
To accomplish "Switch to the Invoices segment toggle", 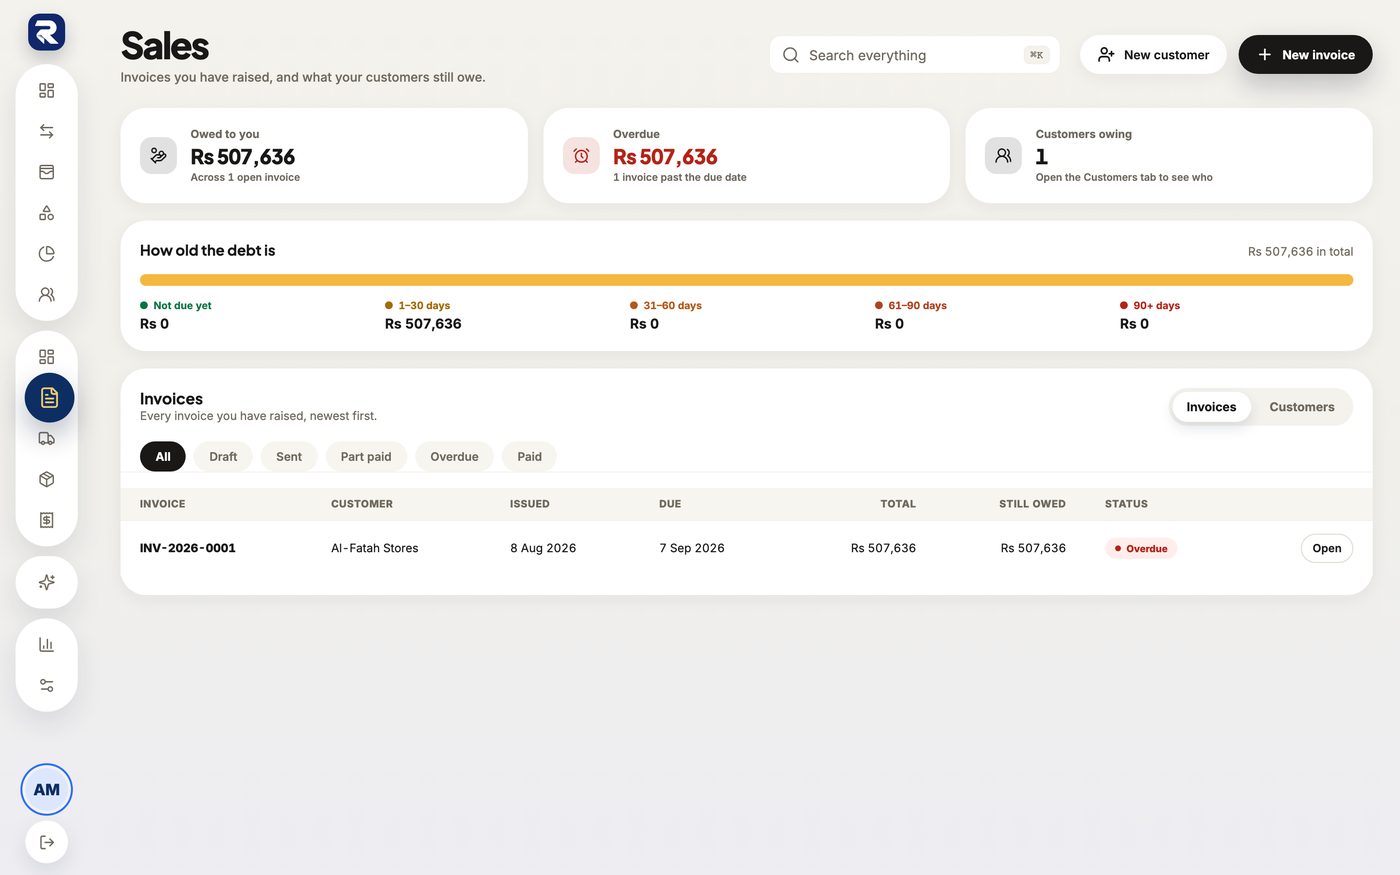I will tap(1211, 407).
